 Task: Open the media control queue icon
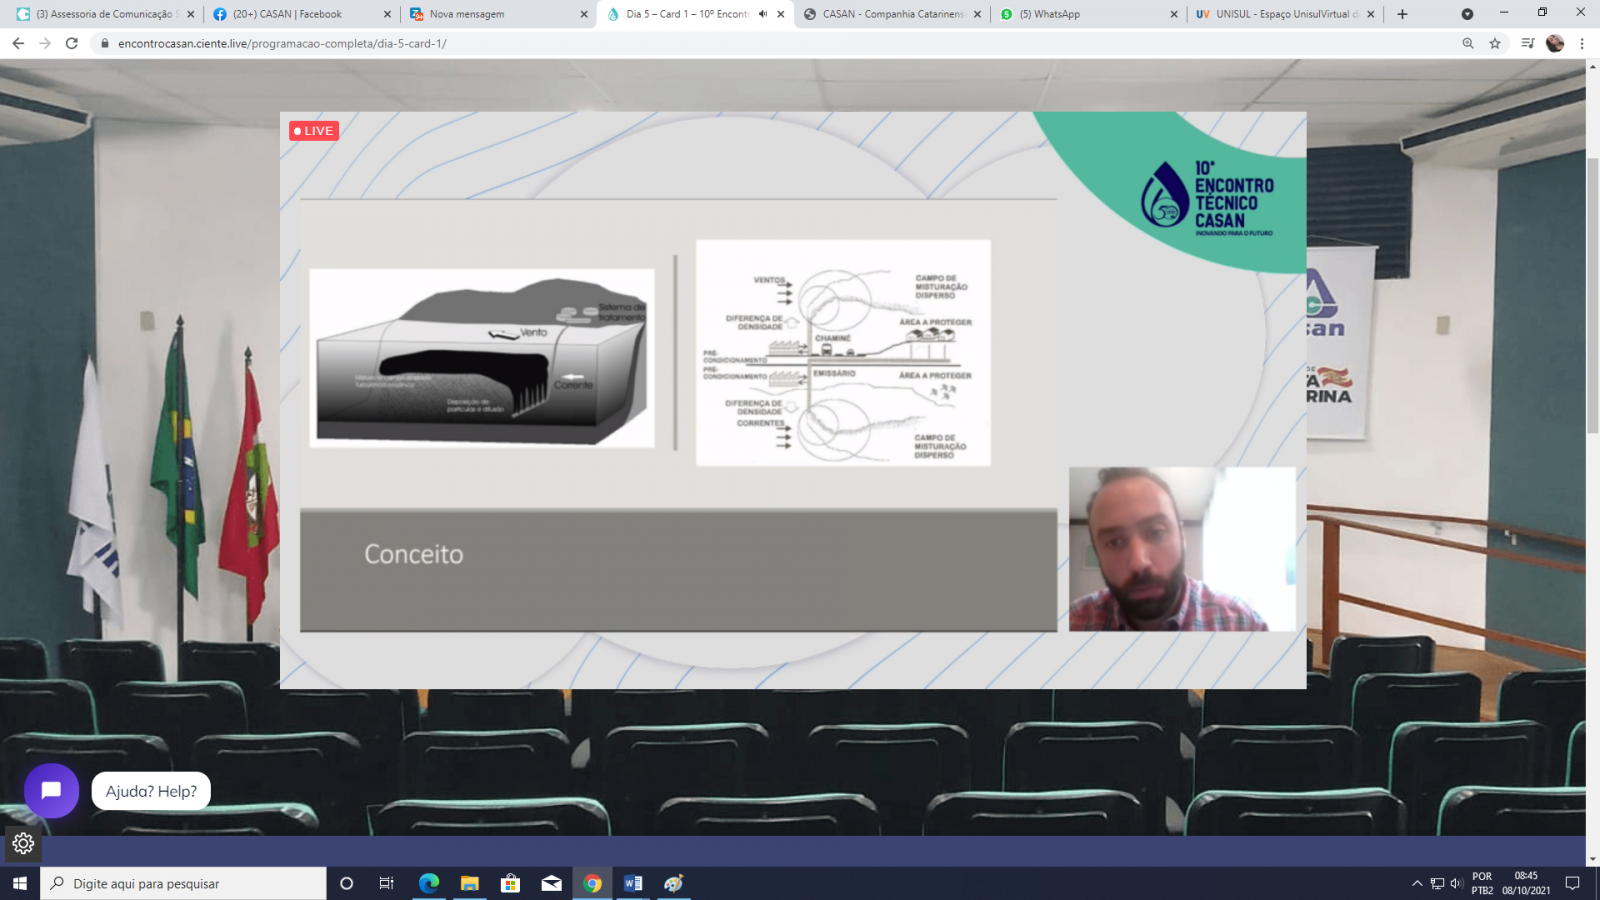click(x=1527, y=43)
